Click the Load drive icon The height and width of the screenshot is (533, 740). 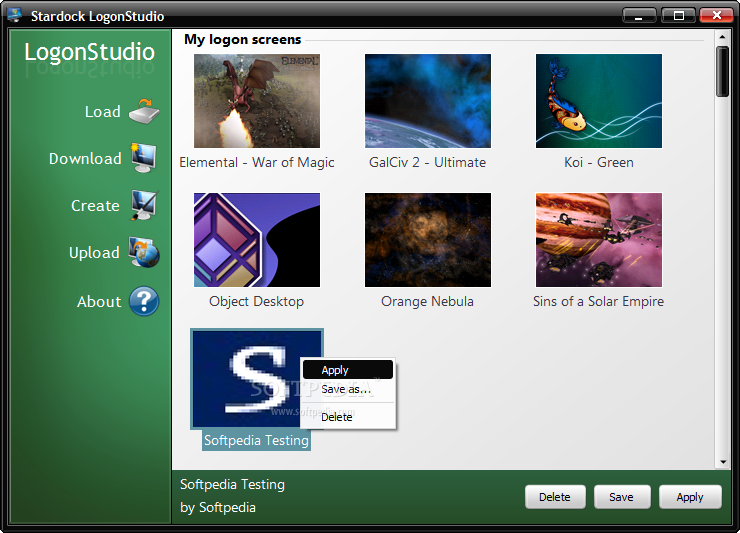(x=144, y=112)
